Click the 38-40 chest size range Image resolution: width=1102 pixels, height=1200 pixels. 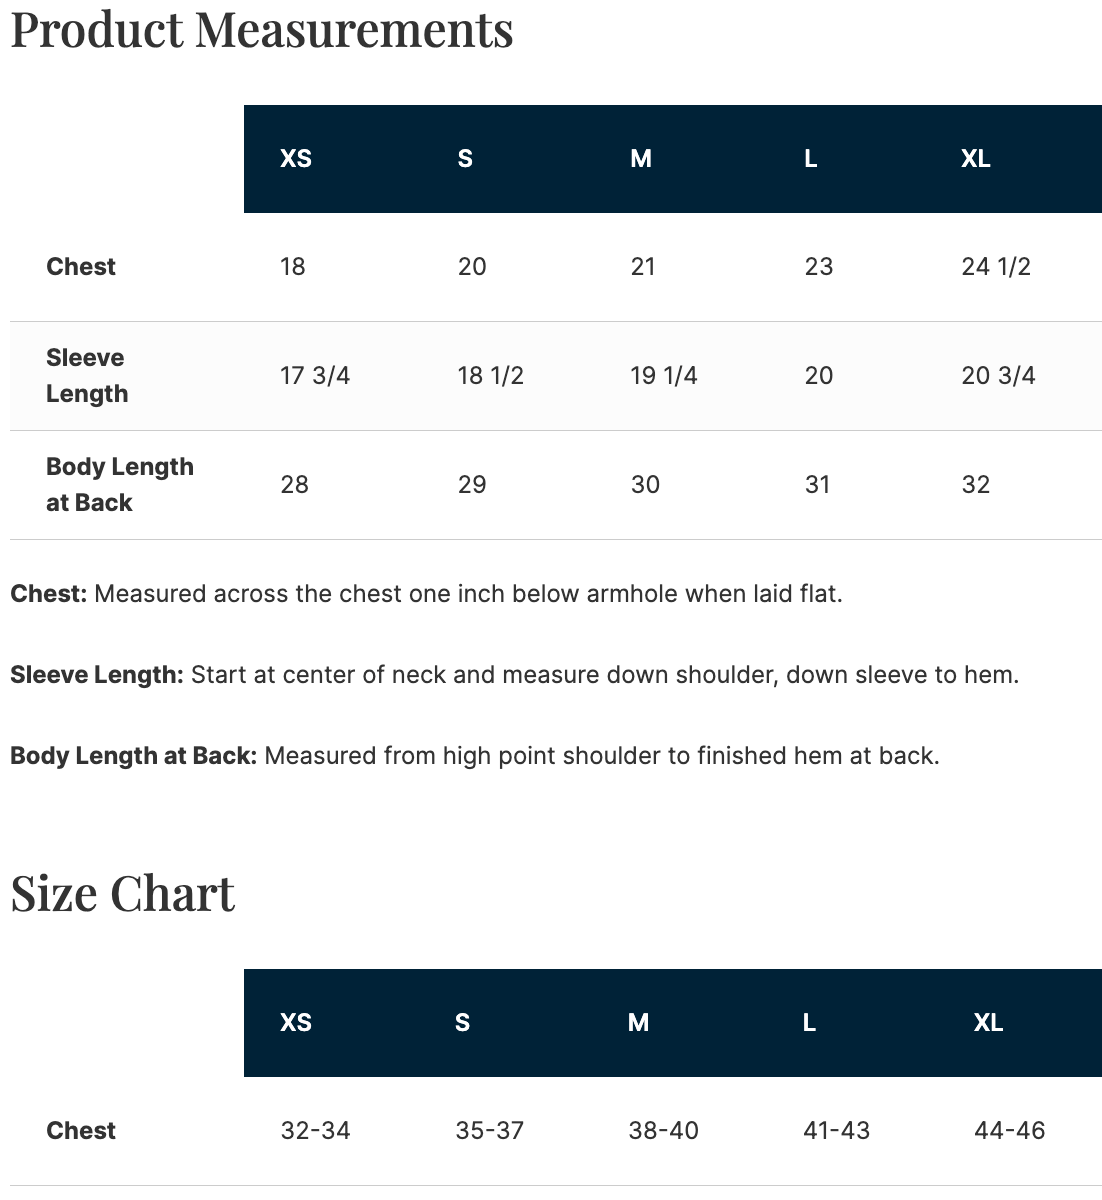[664, 1131]
